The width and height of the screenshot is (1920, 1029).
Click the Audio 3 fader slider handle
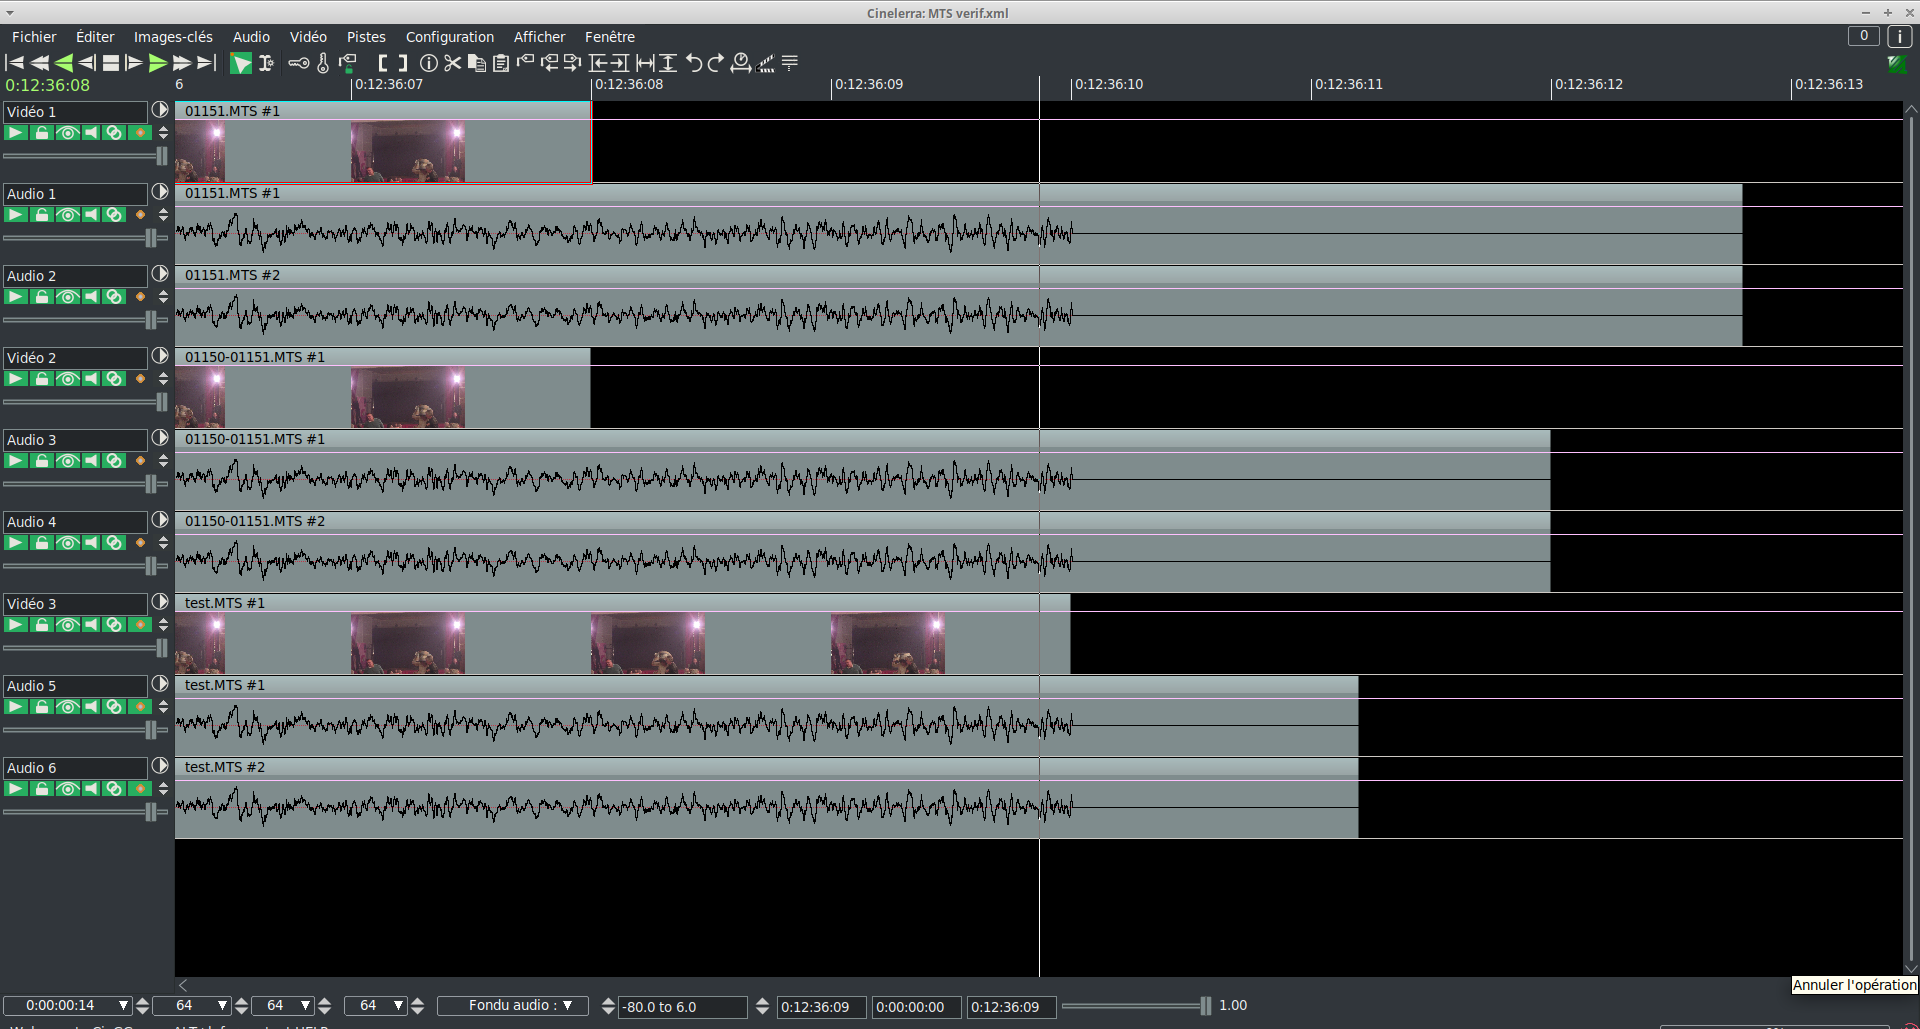coord(151,484)
